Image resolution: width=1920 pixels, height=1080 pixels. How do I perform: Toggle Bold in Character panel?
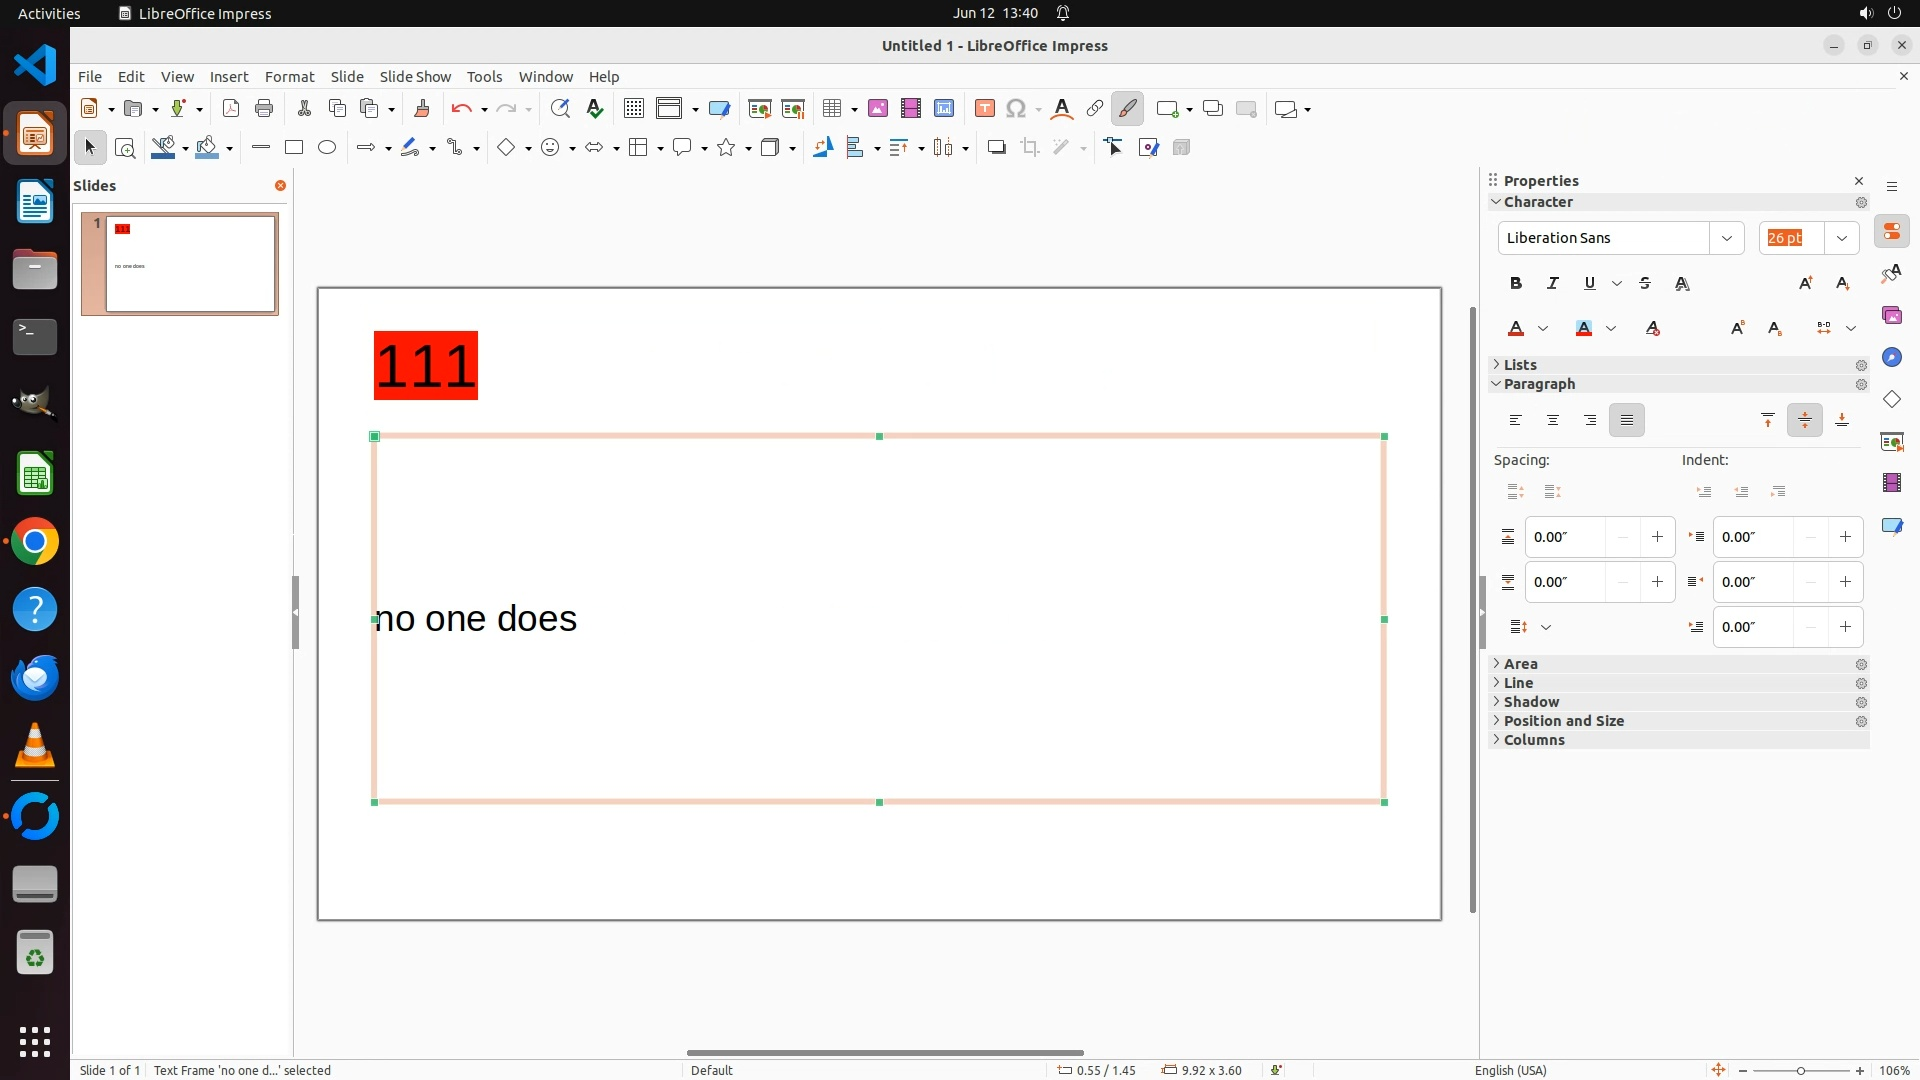1516,284
